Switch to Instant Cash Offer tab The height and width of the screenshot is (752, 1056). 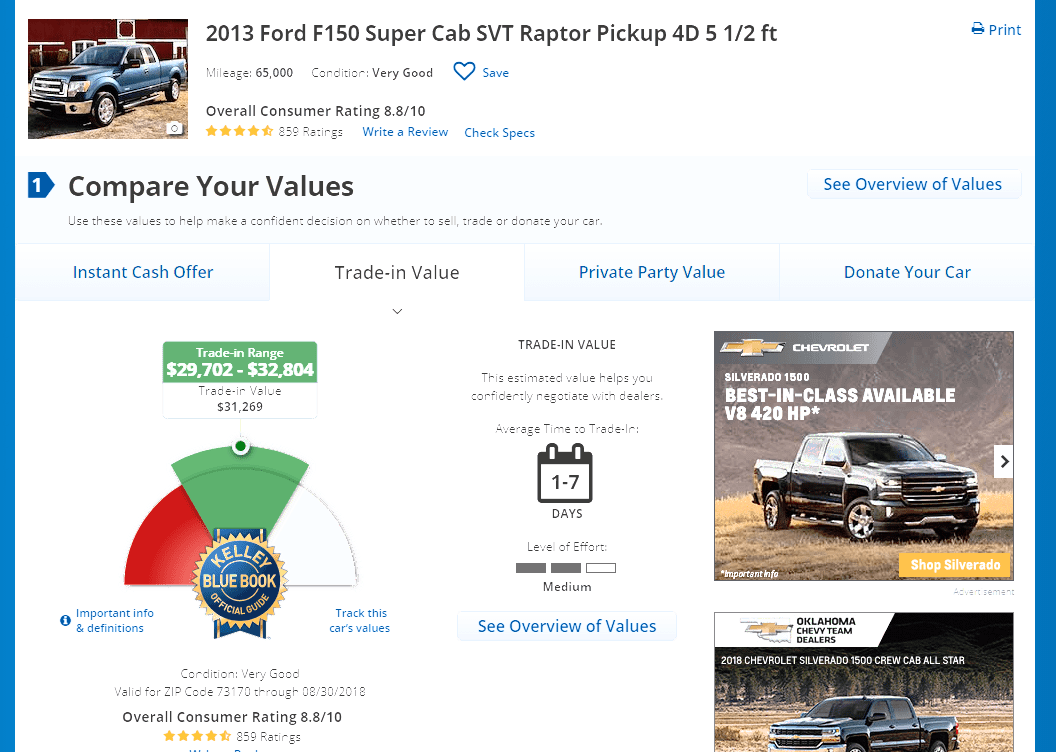coord(143,272)
